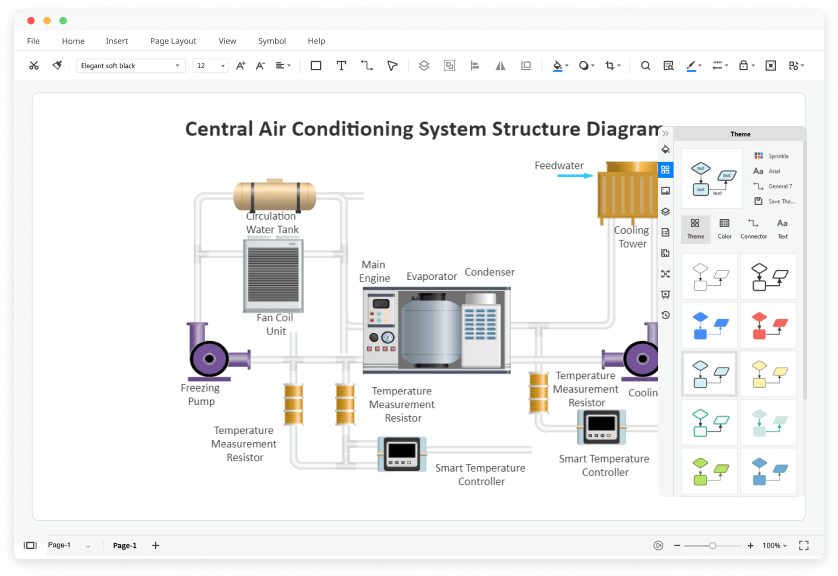Open the Theme grid sidebar panel
This screenshot has height=576, width=838.
pyautogui.click(x=665, y=170)
